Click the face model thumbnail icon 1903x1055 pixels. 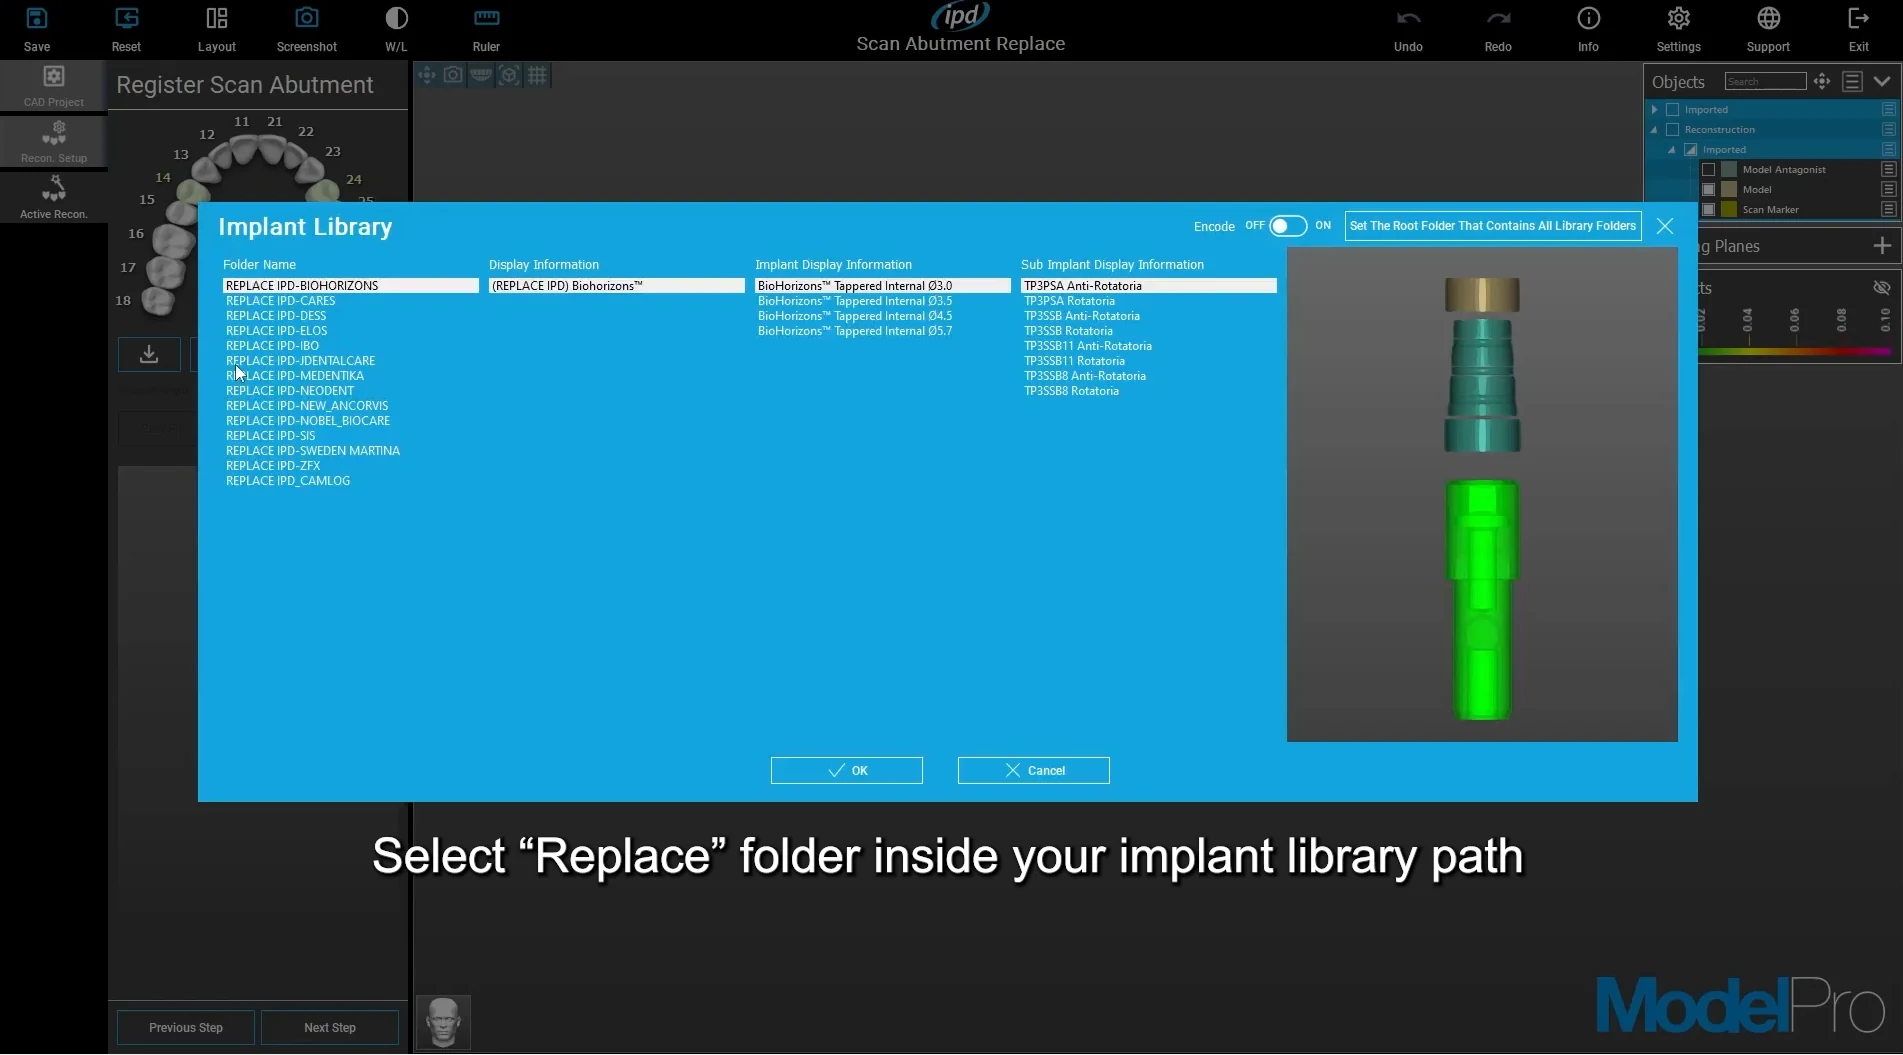click(443, 1022)
